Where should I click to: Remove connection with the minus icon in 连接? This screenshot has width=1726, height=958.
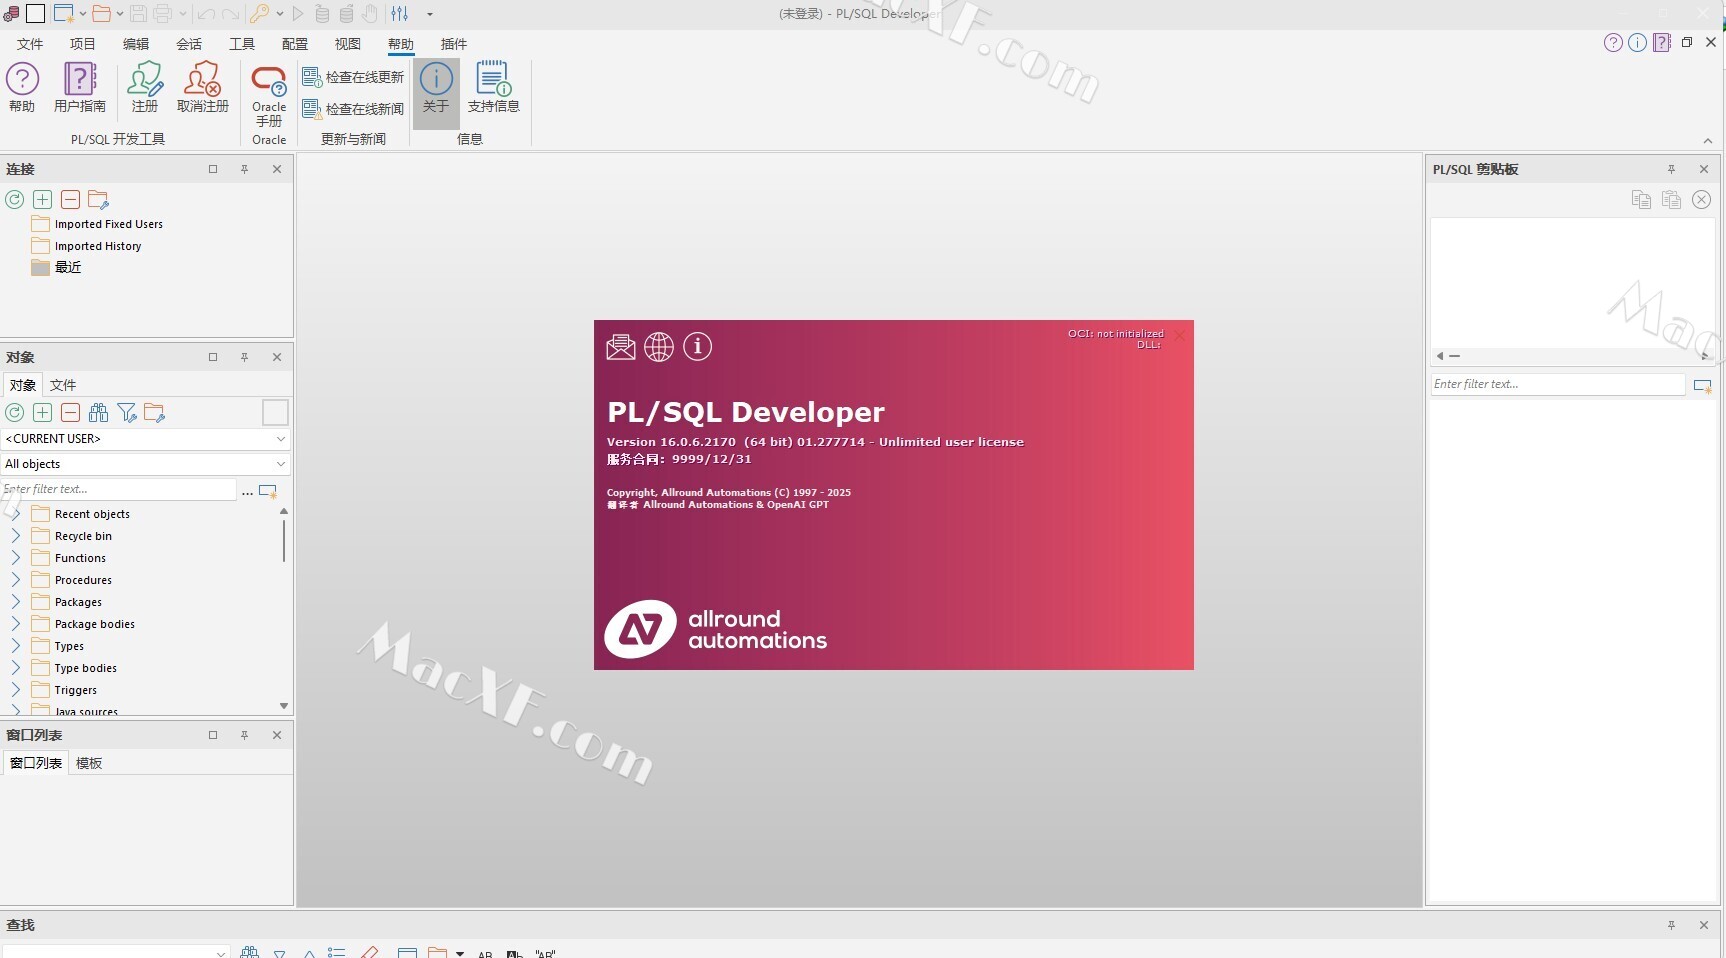(70, 200)
